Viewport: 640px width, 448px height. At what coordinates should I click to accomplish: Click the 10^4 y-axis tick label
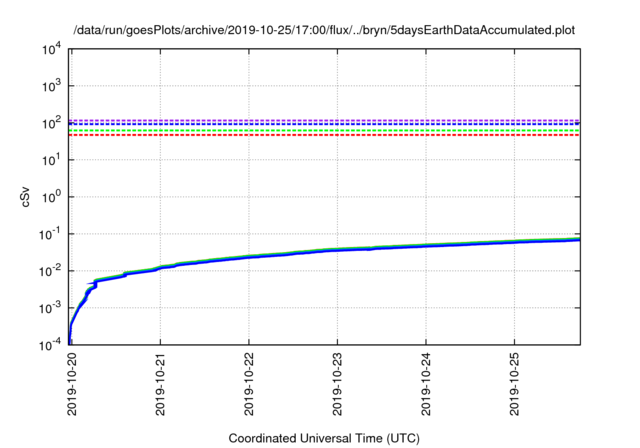51,50
